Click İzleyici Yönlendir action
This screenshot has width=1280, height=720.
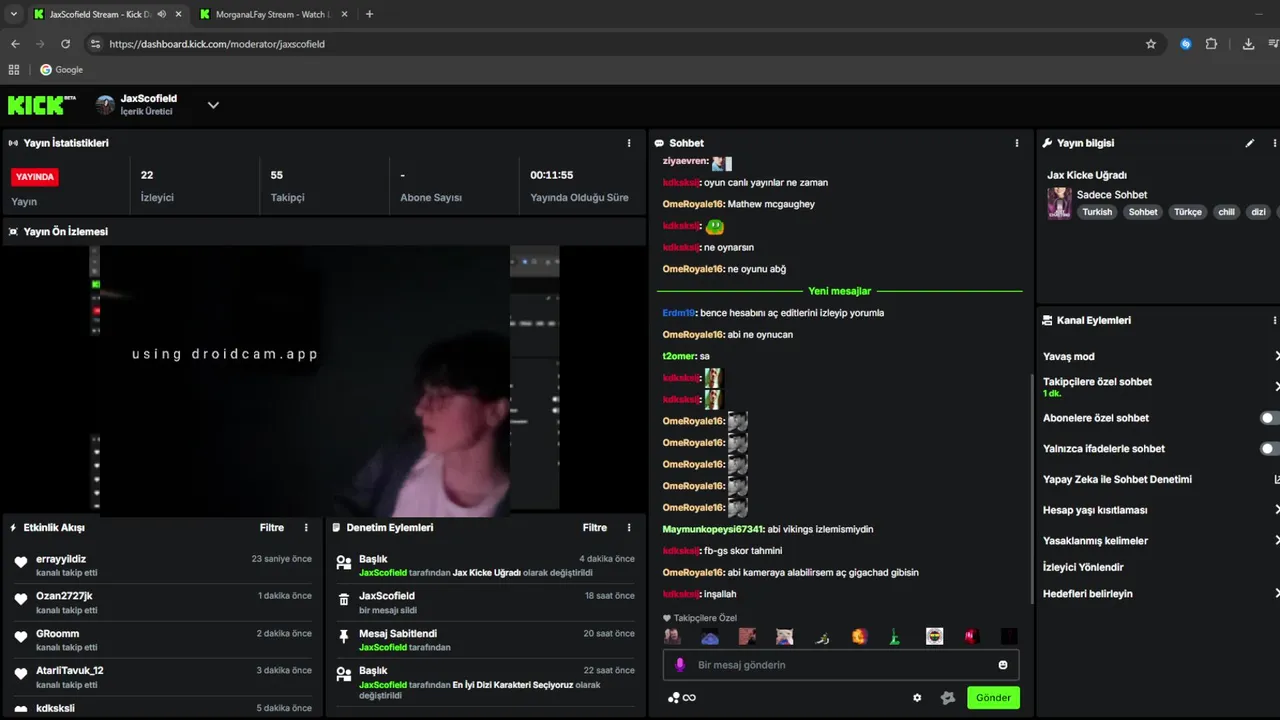click(1083, 567)
